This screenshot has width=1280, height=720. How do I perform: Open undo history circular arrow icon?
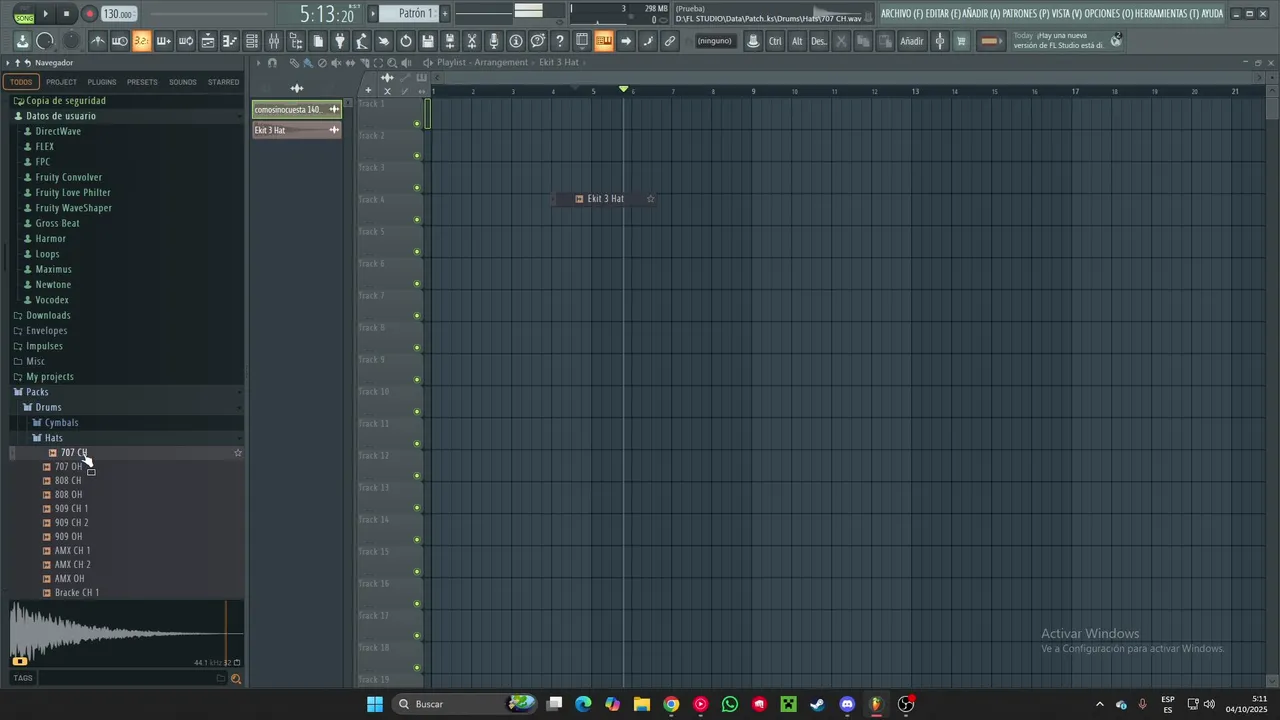[x=406, y=41]
